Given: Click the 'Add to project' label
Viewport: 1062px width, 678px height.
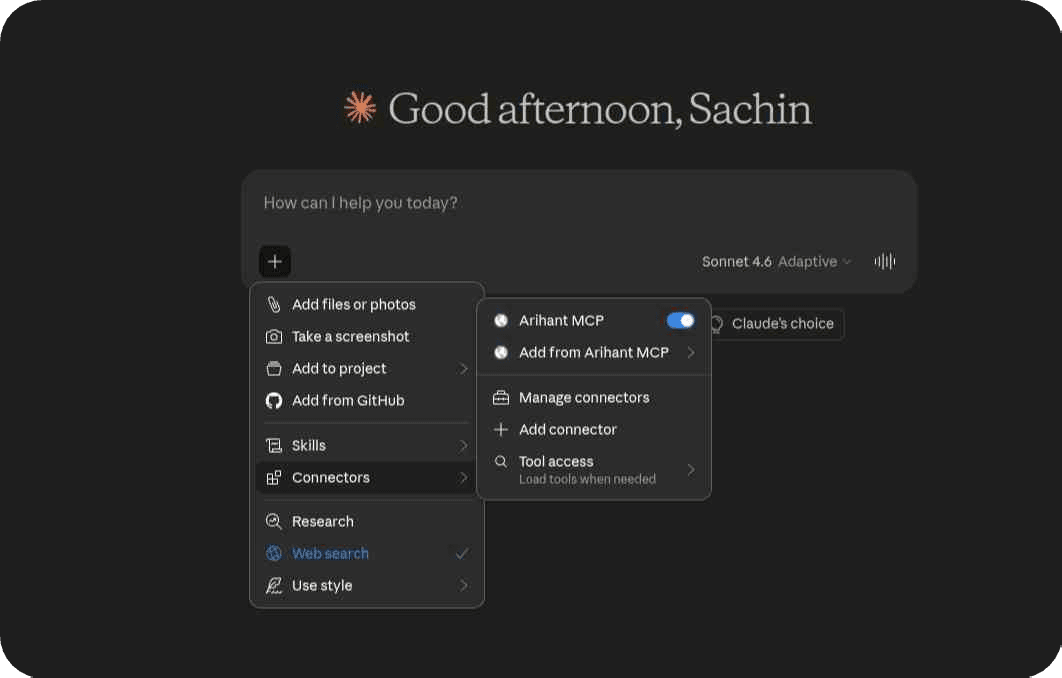Looking at the screenshot, I should tap(339, 368).
